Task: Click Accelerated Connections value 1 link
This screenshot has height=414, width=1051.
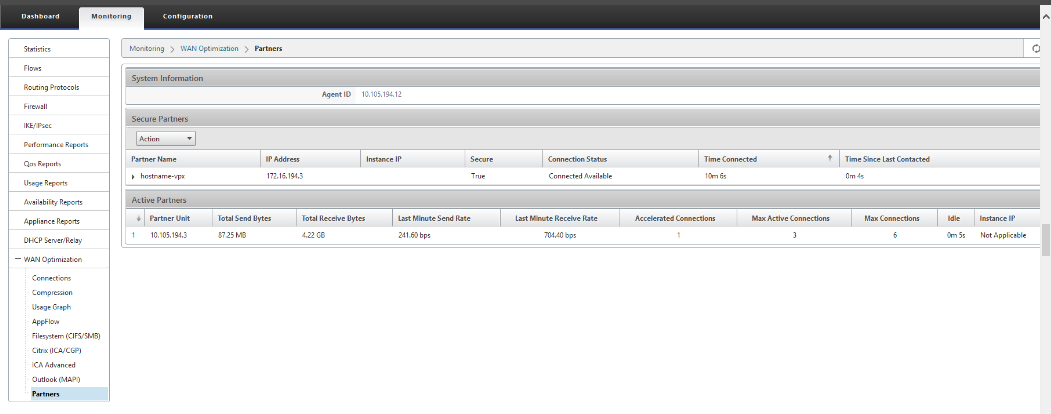Action: click(x=678, y=235)
